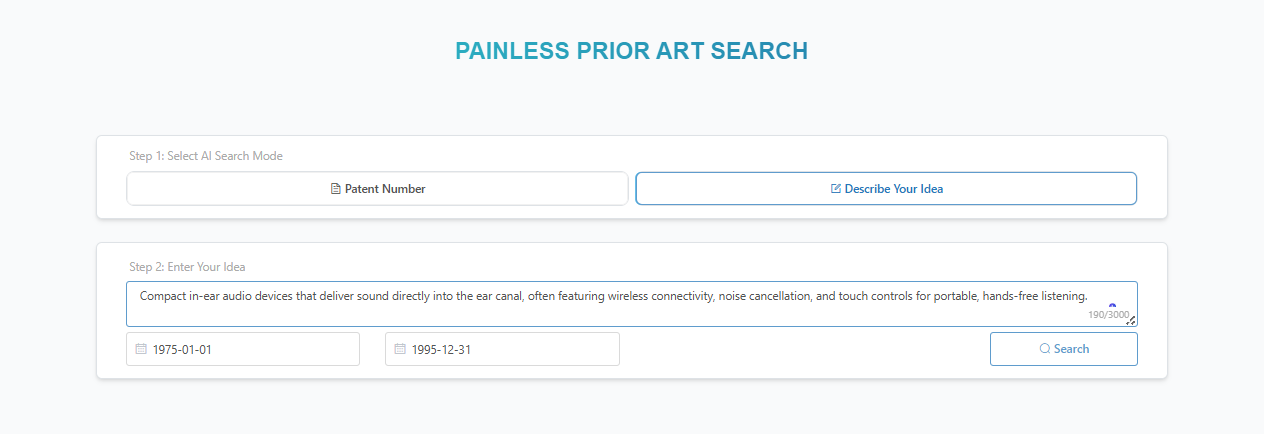Select the Describe Your Idea search mode
1264x434 pixels.
coord(886,189)
